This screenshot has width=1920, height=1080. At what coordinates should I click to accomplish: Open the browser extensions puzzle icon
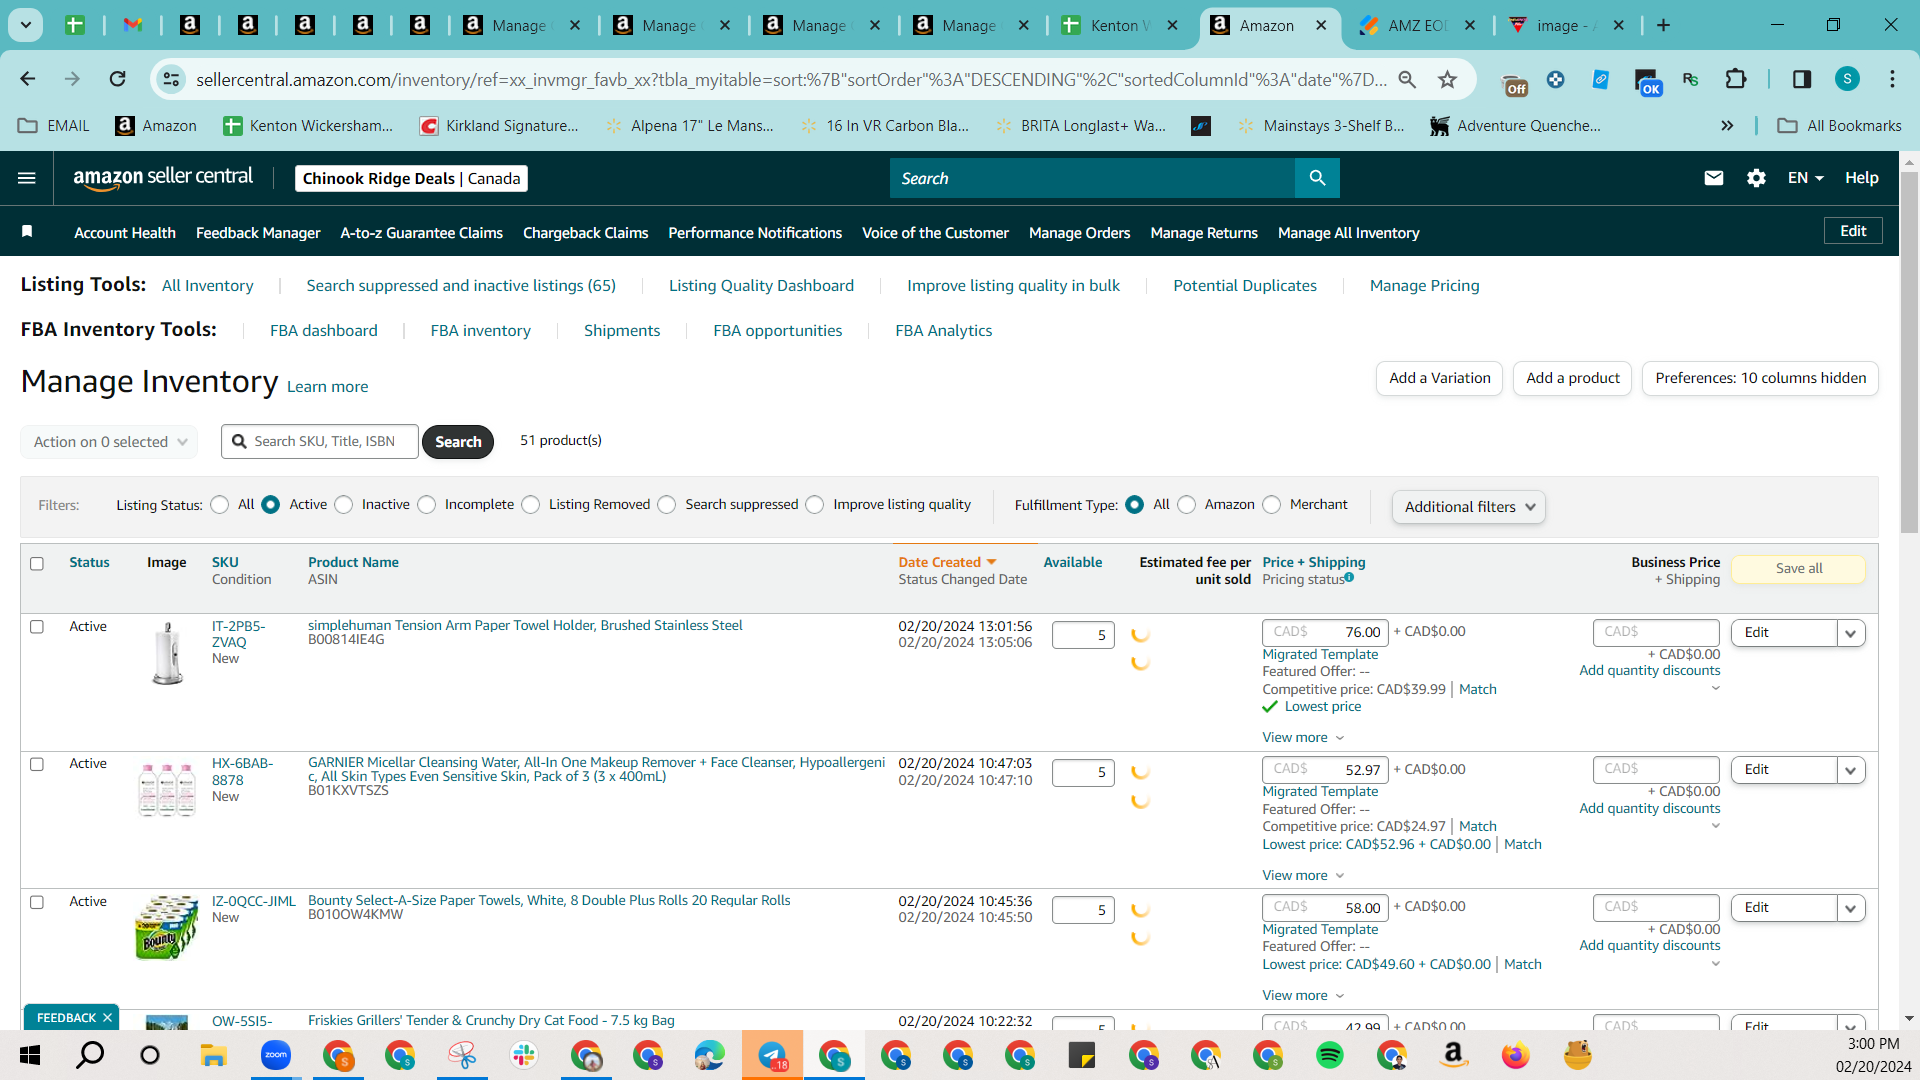point(1736,79)
